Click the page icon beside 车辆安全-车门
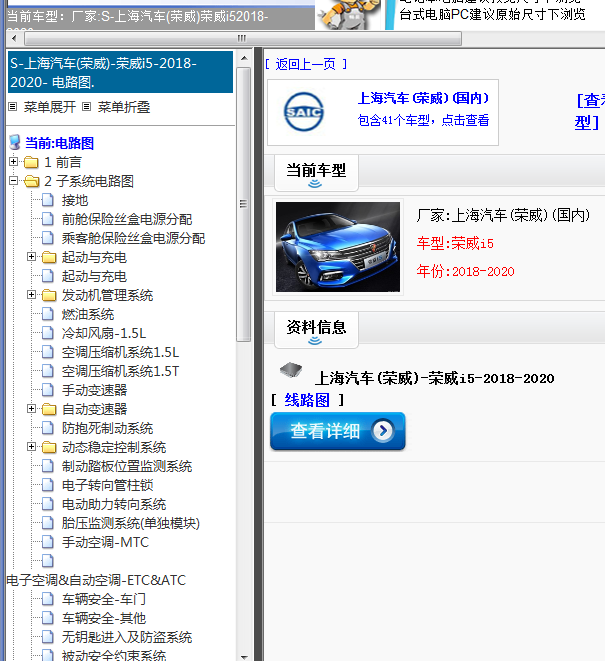This screenshot has height=661, width=605. coord(48,599)
